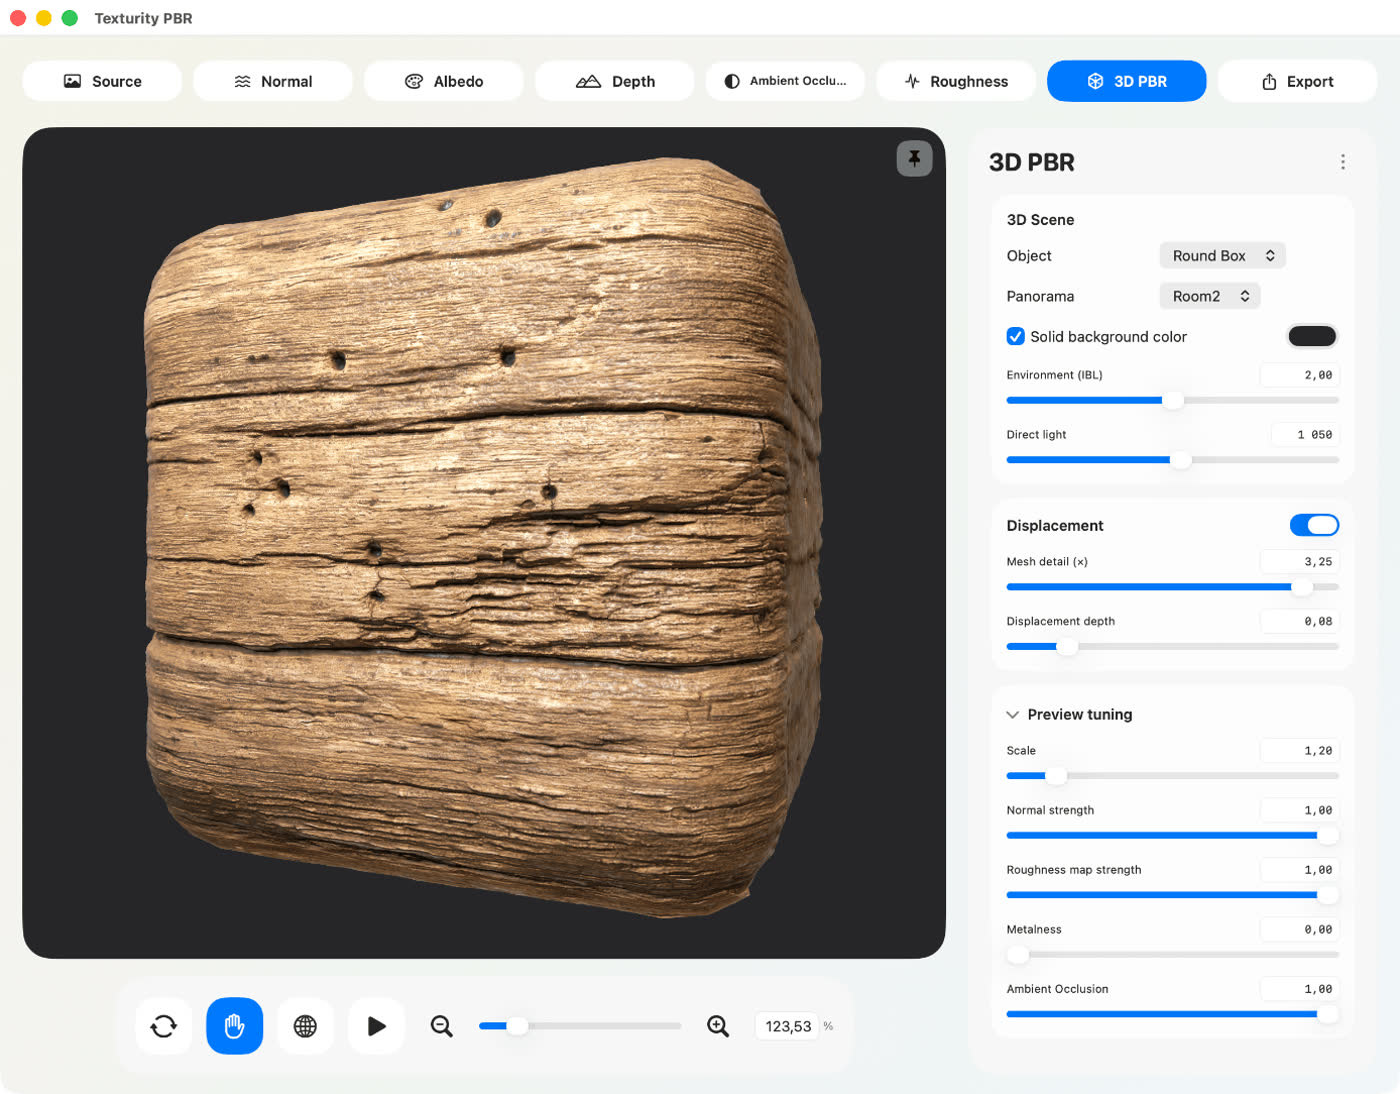
Task: Open the solid background color swatch
Action: coord(1312,336)
